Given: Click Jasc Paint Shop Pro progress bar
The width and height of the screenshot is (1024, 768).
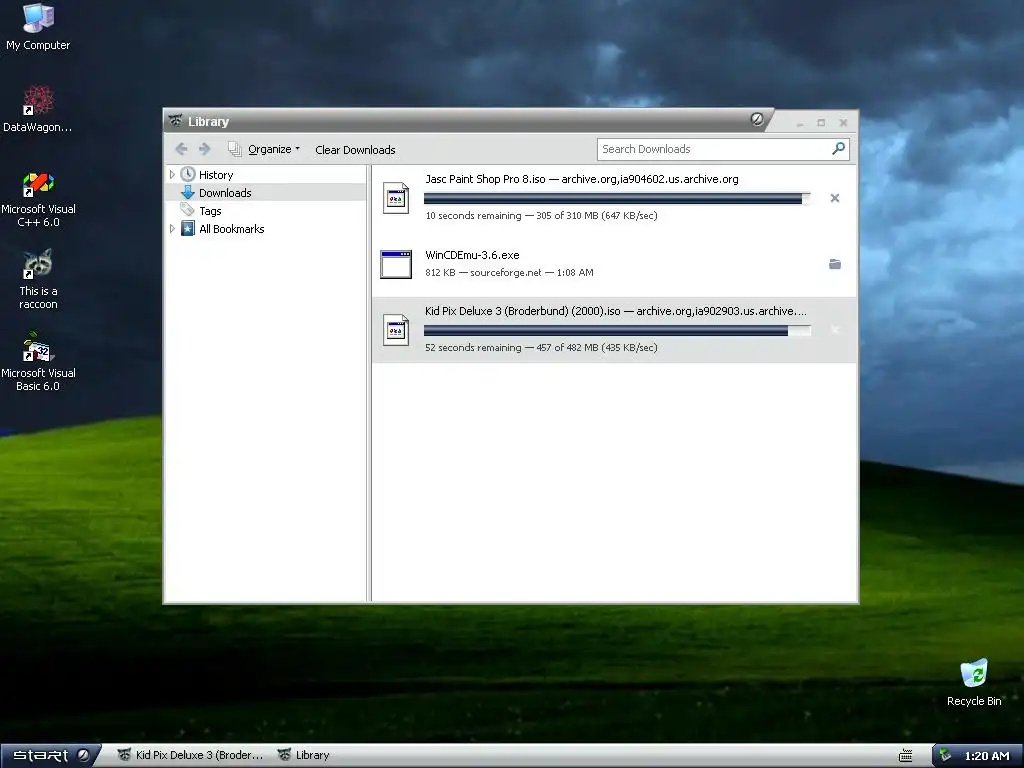Looking at the screenshot, I should tap(617, 198).
